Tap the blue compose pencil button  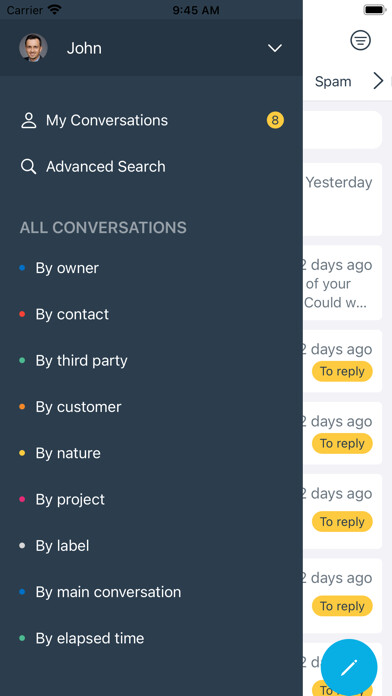click(349, 667)
